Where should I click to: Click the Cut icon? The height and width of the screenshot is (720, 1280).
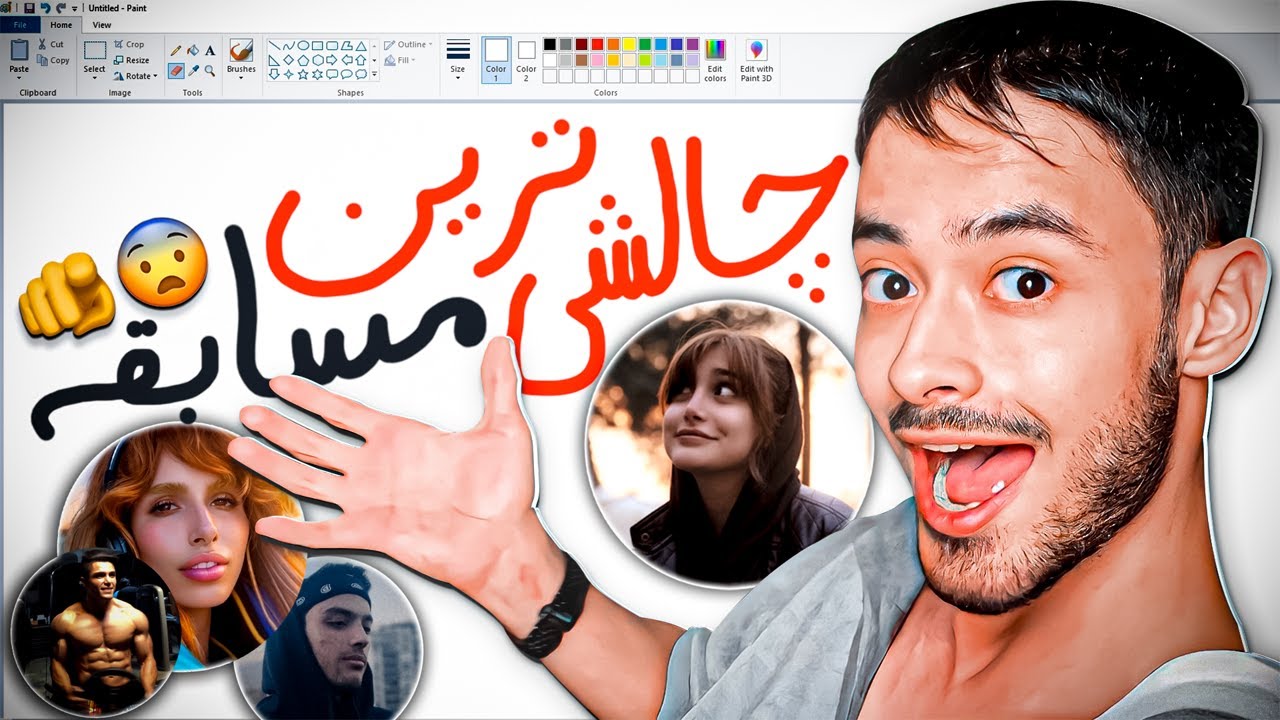point(43,44)
